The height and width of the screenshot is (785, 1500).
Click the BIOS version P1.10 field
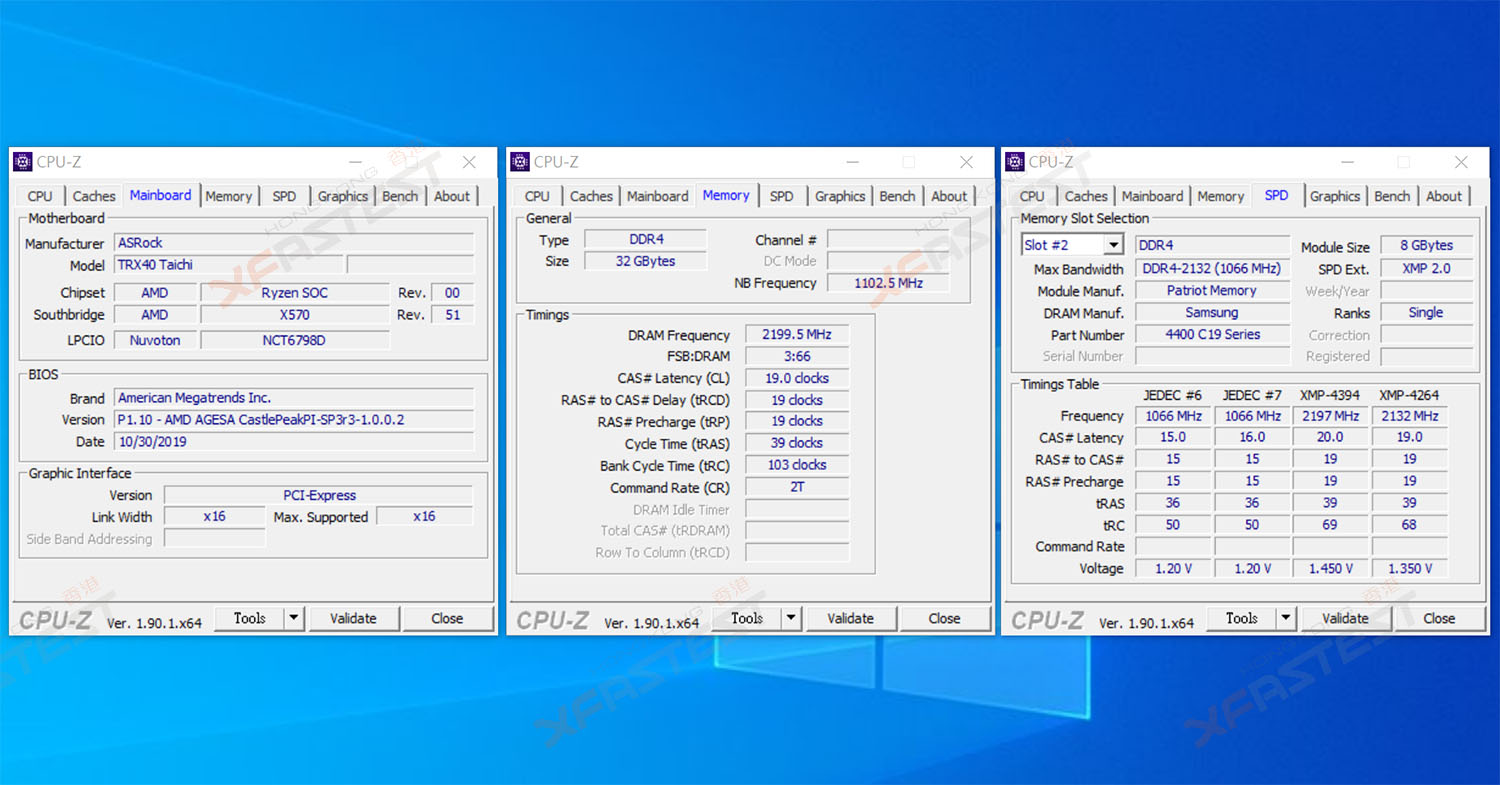[x=293, y=420]
